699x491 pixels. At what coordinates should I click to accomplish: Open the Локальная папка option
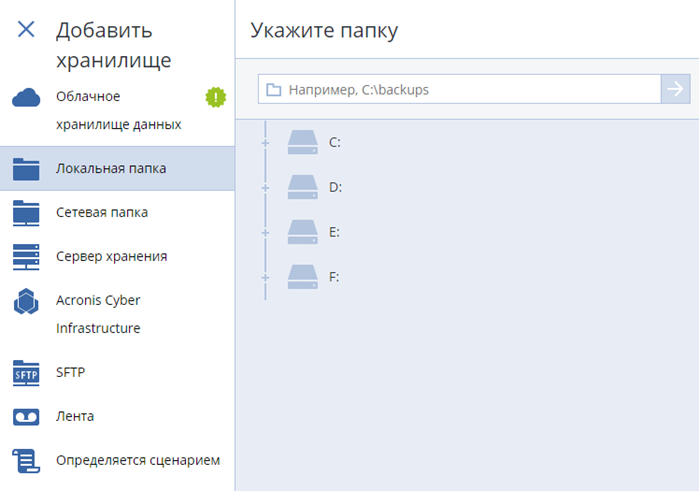point(111,168)
